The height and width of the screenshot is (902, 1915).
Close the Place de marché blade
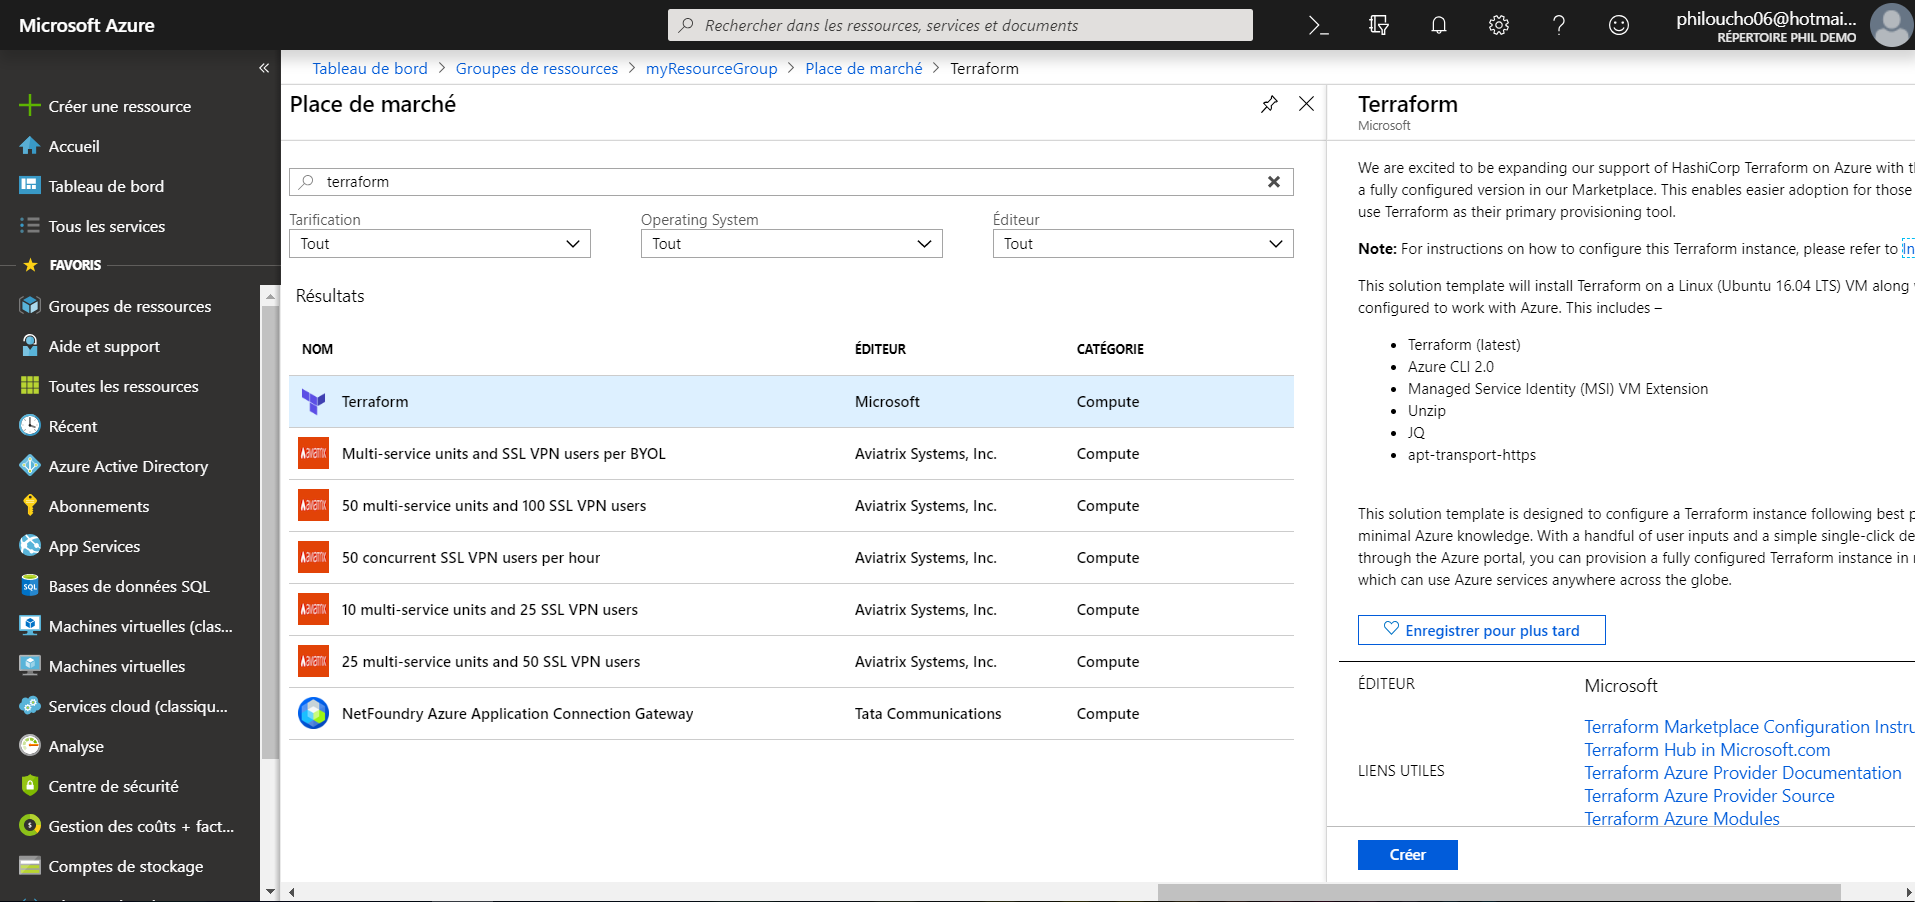pyautogui.click(x=1306, y=104)
